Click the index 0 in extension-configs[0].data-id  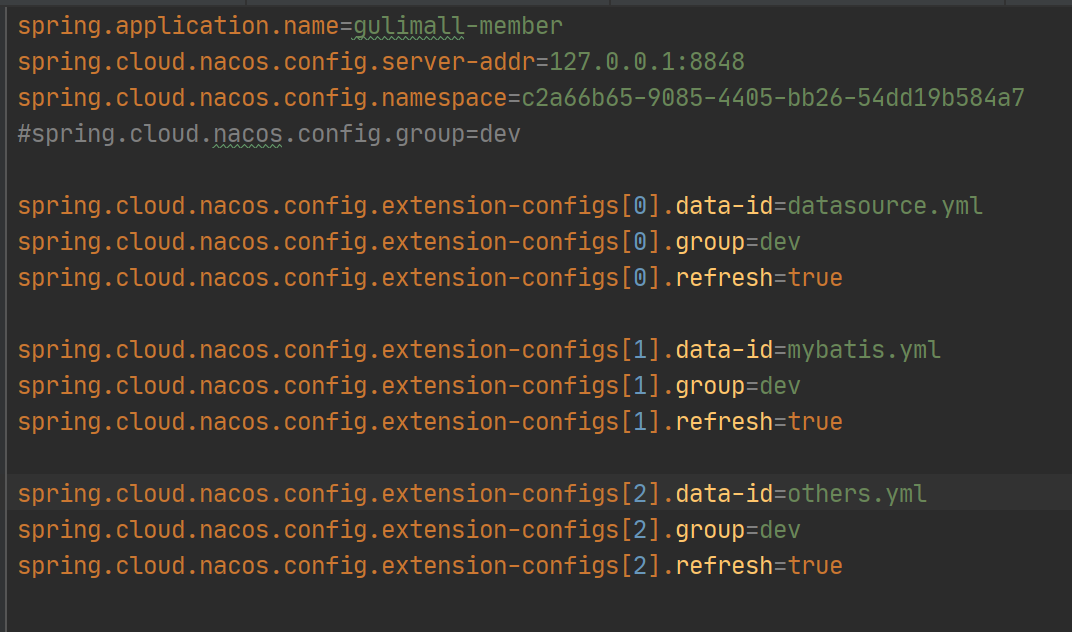(x=641, y=206)
